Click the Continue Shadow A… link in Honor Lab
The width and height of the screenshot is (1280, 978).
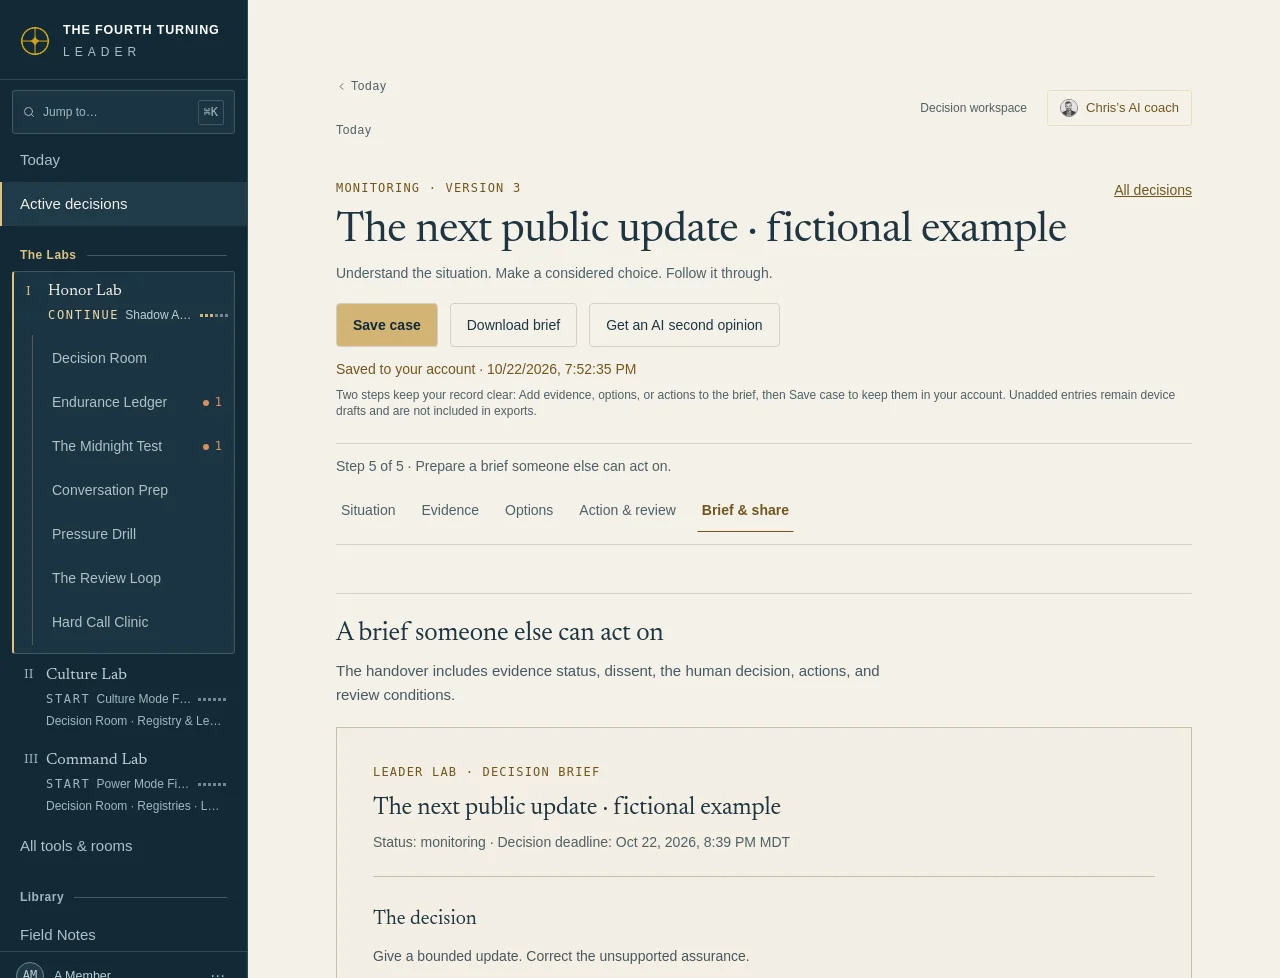pos(138,315)
